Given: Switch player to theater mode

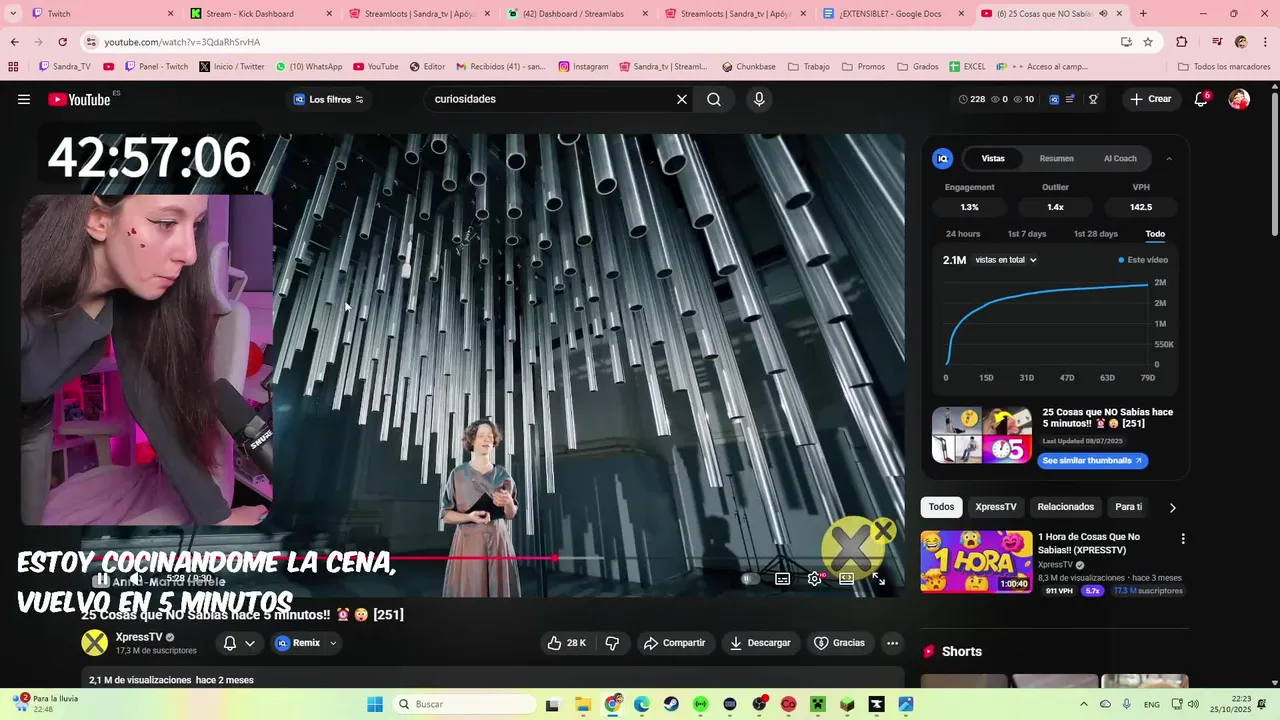Looking at the screenshot, I should click(847, 578).
